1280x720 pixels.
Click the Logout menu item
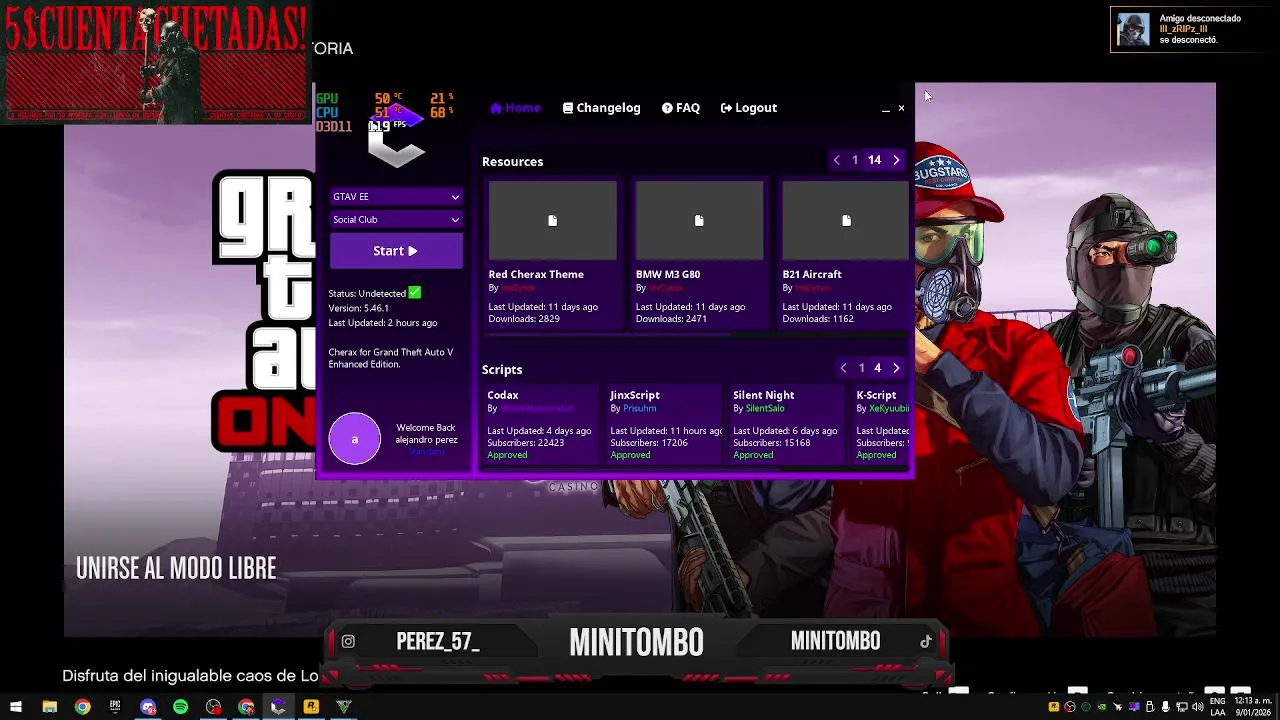(748, 108)
